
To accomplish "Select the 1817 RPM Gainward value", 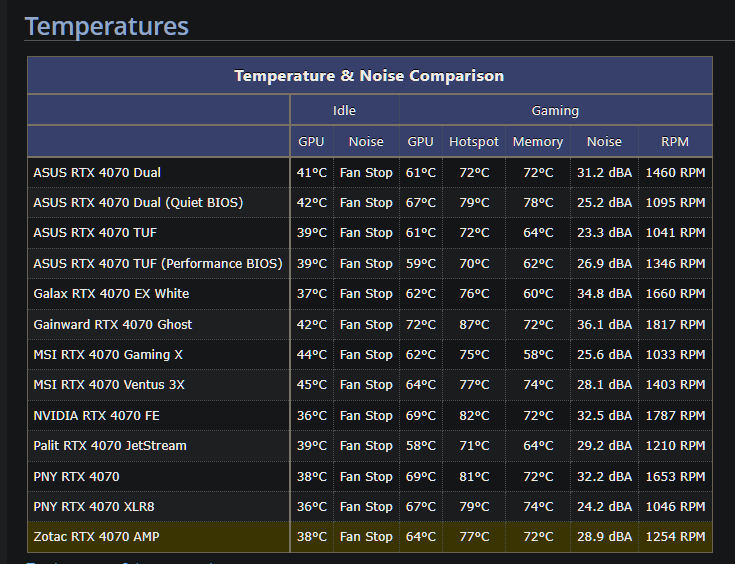I will (x=675, y=324).
